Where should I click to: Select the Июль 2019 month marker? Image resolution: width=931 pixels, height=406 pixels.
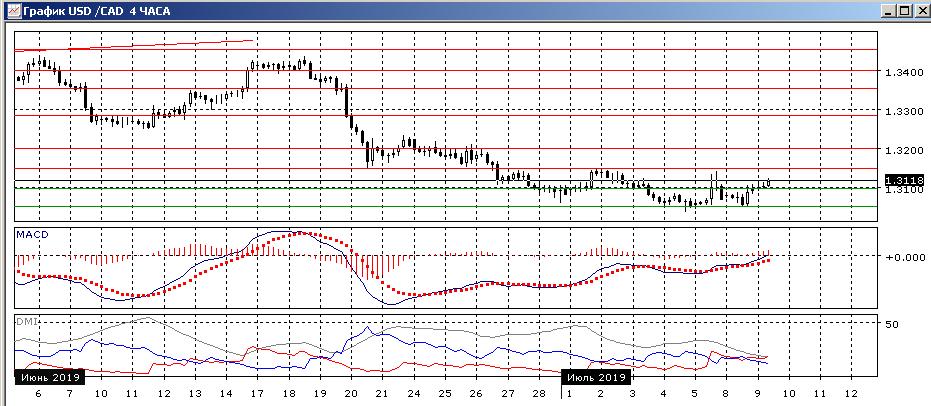598,377
